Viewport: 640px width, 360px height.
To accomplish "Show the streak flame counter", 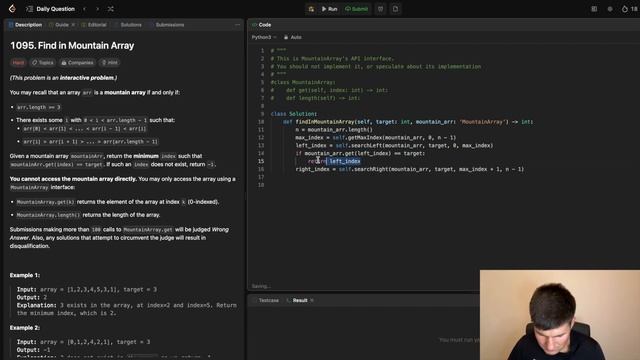I will [x=629, y=9].
